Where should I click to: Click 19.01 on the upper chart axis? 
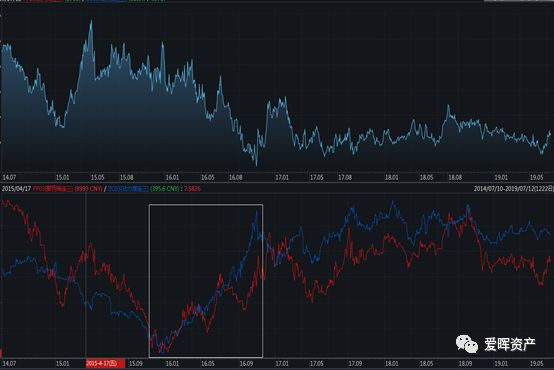coord(501,177)
